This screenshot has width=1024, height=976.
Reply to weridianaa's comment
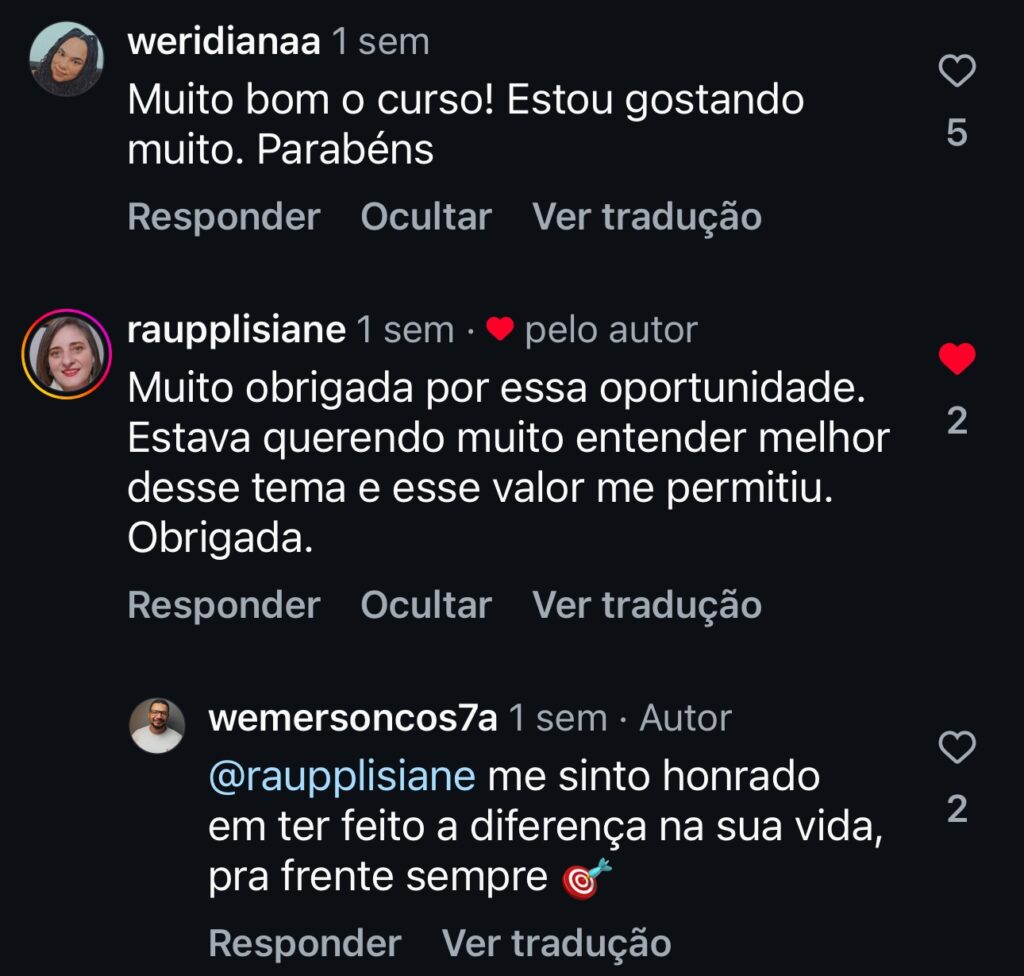[x=224, y=217]
